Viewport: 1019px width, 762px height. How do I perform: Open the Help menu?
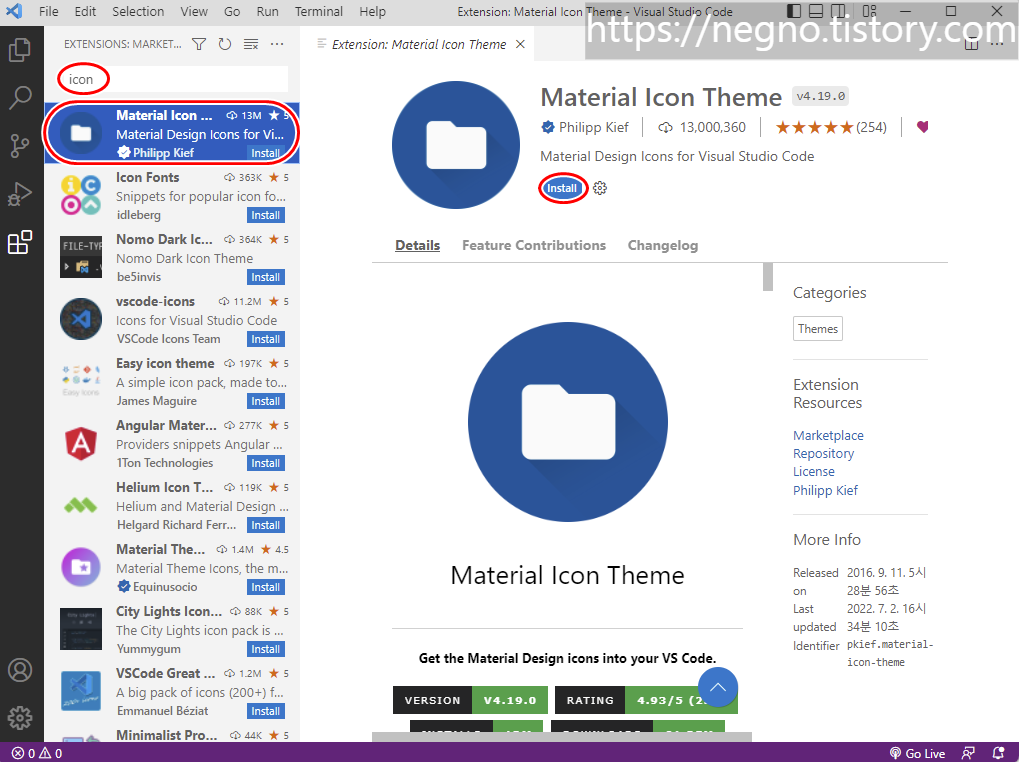pos(372,12)
